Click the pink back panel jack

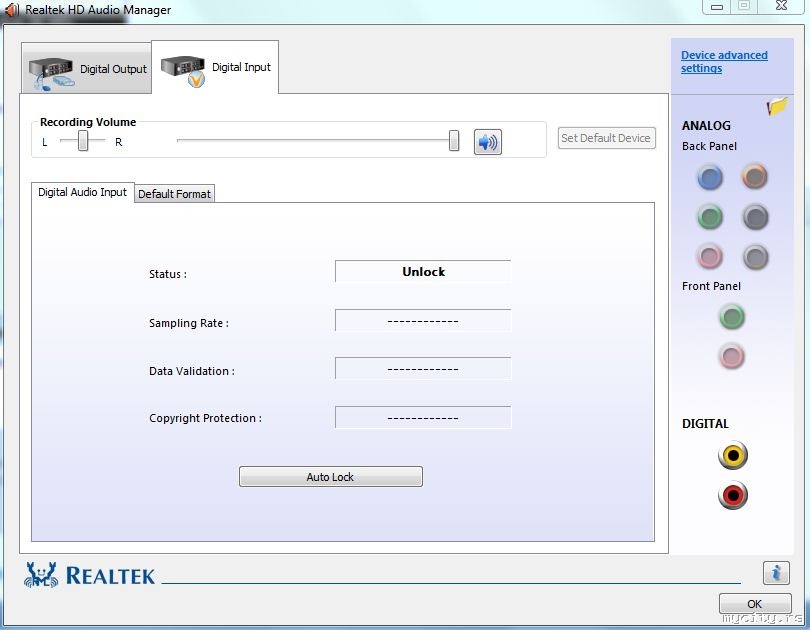pyautogui.click(x=710, y=256)
